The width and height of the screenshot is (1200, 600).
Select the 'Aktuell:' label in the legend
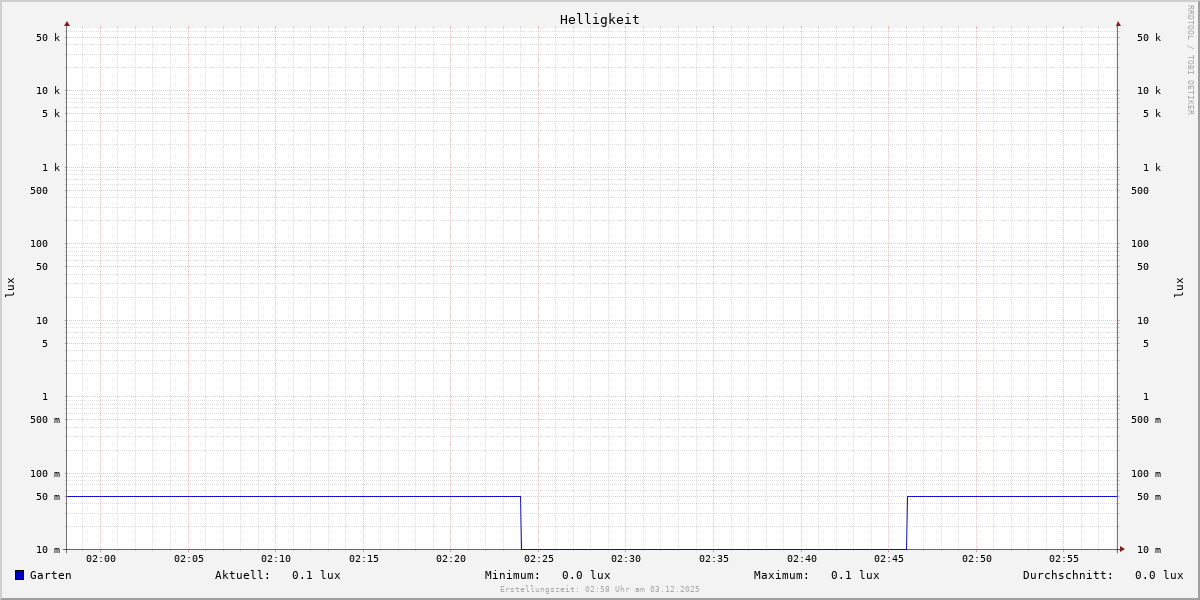coord(243,575)
